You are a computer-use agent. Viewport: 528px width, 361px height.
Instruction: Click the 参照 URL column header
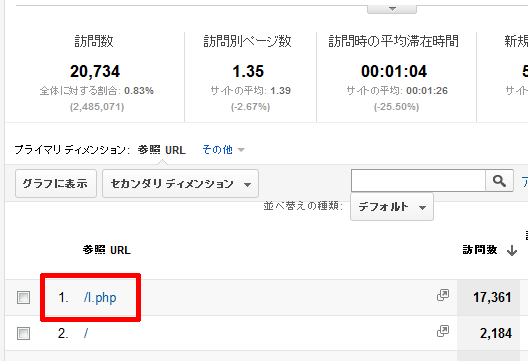[107, 250]
